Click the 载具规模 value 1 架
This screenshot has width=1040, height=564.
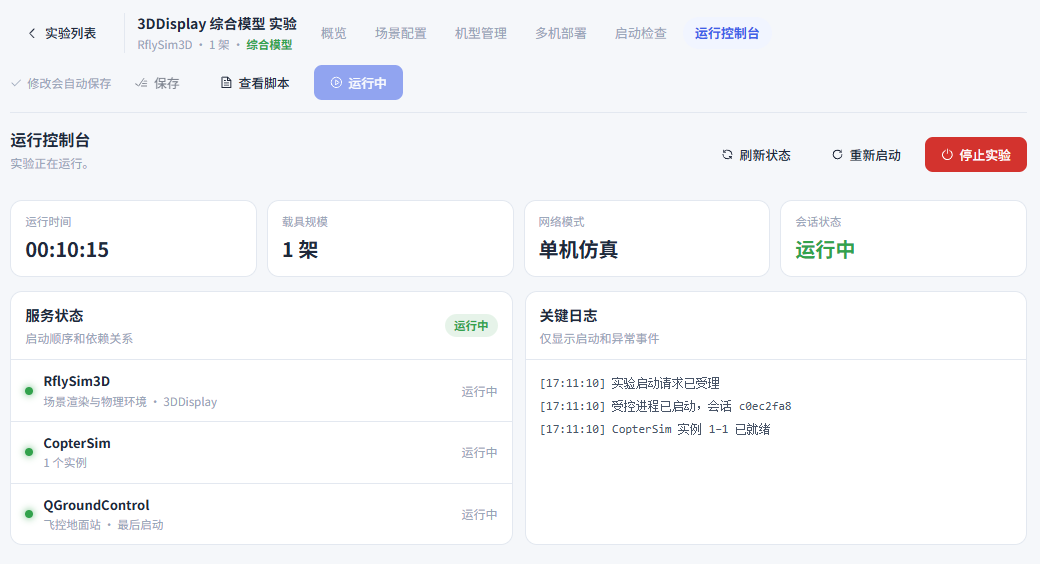(300, 249)
